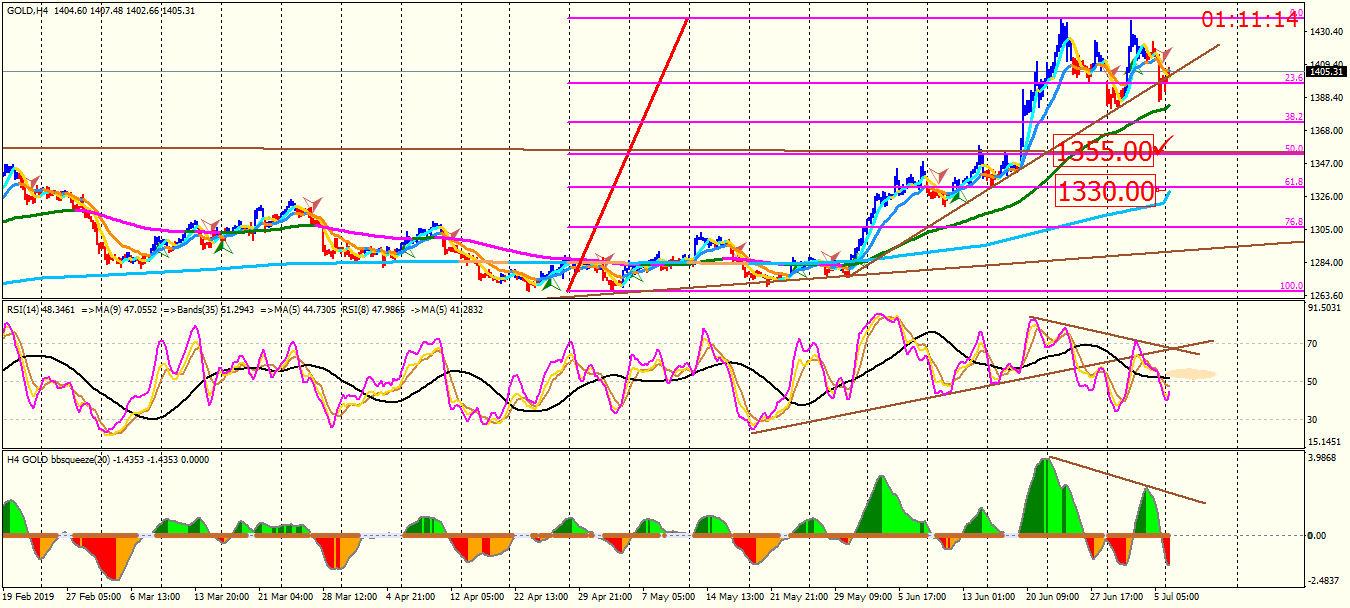Select the Fibonacci 38.2 level label
The width and height of the screenshot is (1350, 608).
(x=1293, y=117)
